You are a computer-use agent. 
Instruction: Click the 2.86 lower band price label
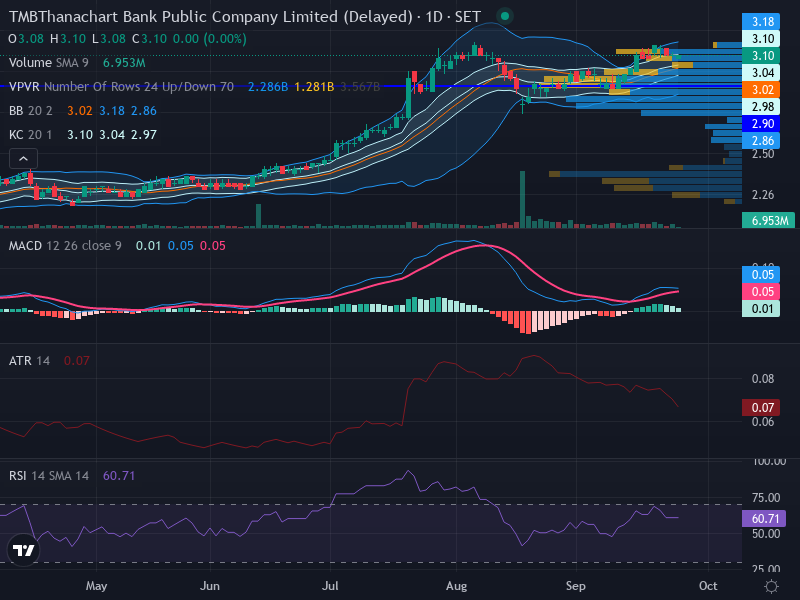pos(761,140)
